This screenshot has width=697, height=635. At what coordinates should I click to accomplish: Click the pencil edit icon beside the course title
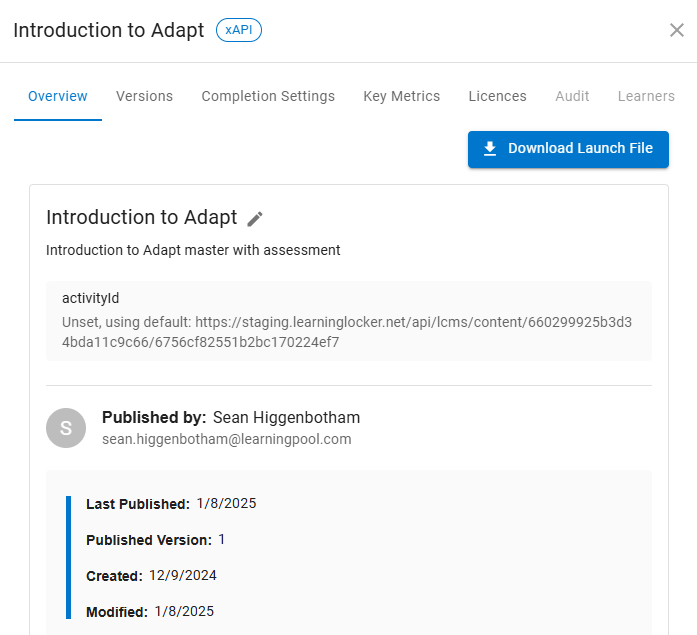tap(255, 218)
